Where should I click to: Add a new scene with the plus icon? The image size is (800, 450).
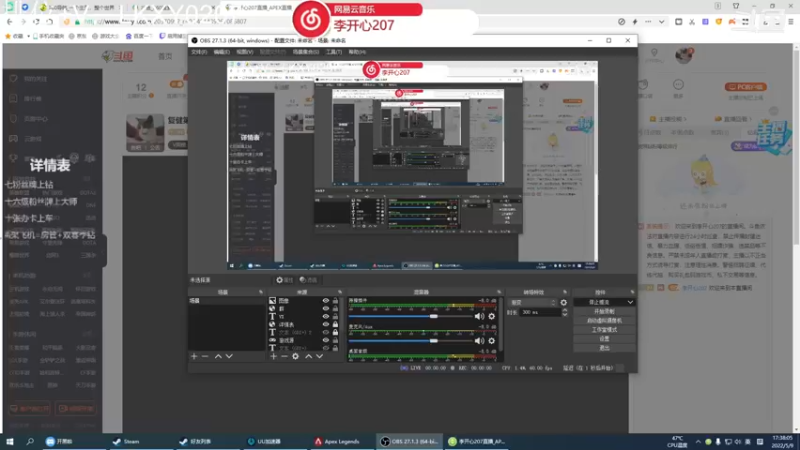click(x=194, y=356)
